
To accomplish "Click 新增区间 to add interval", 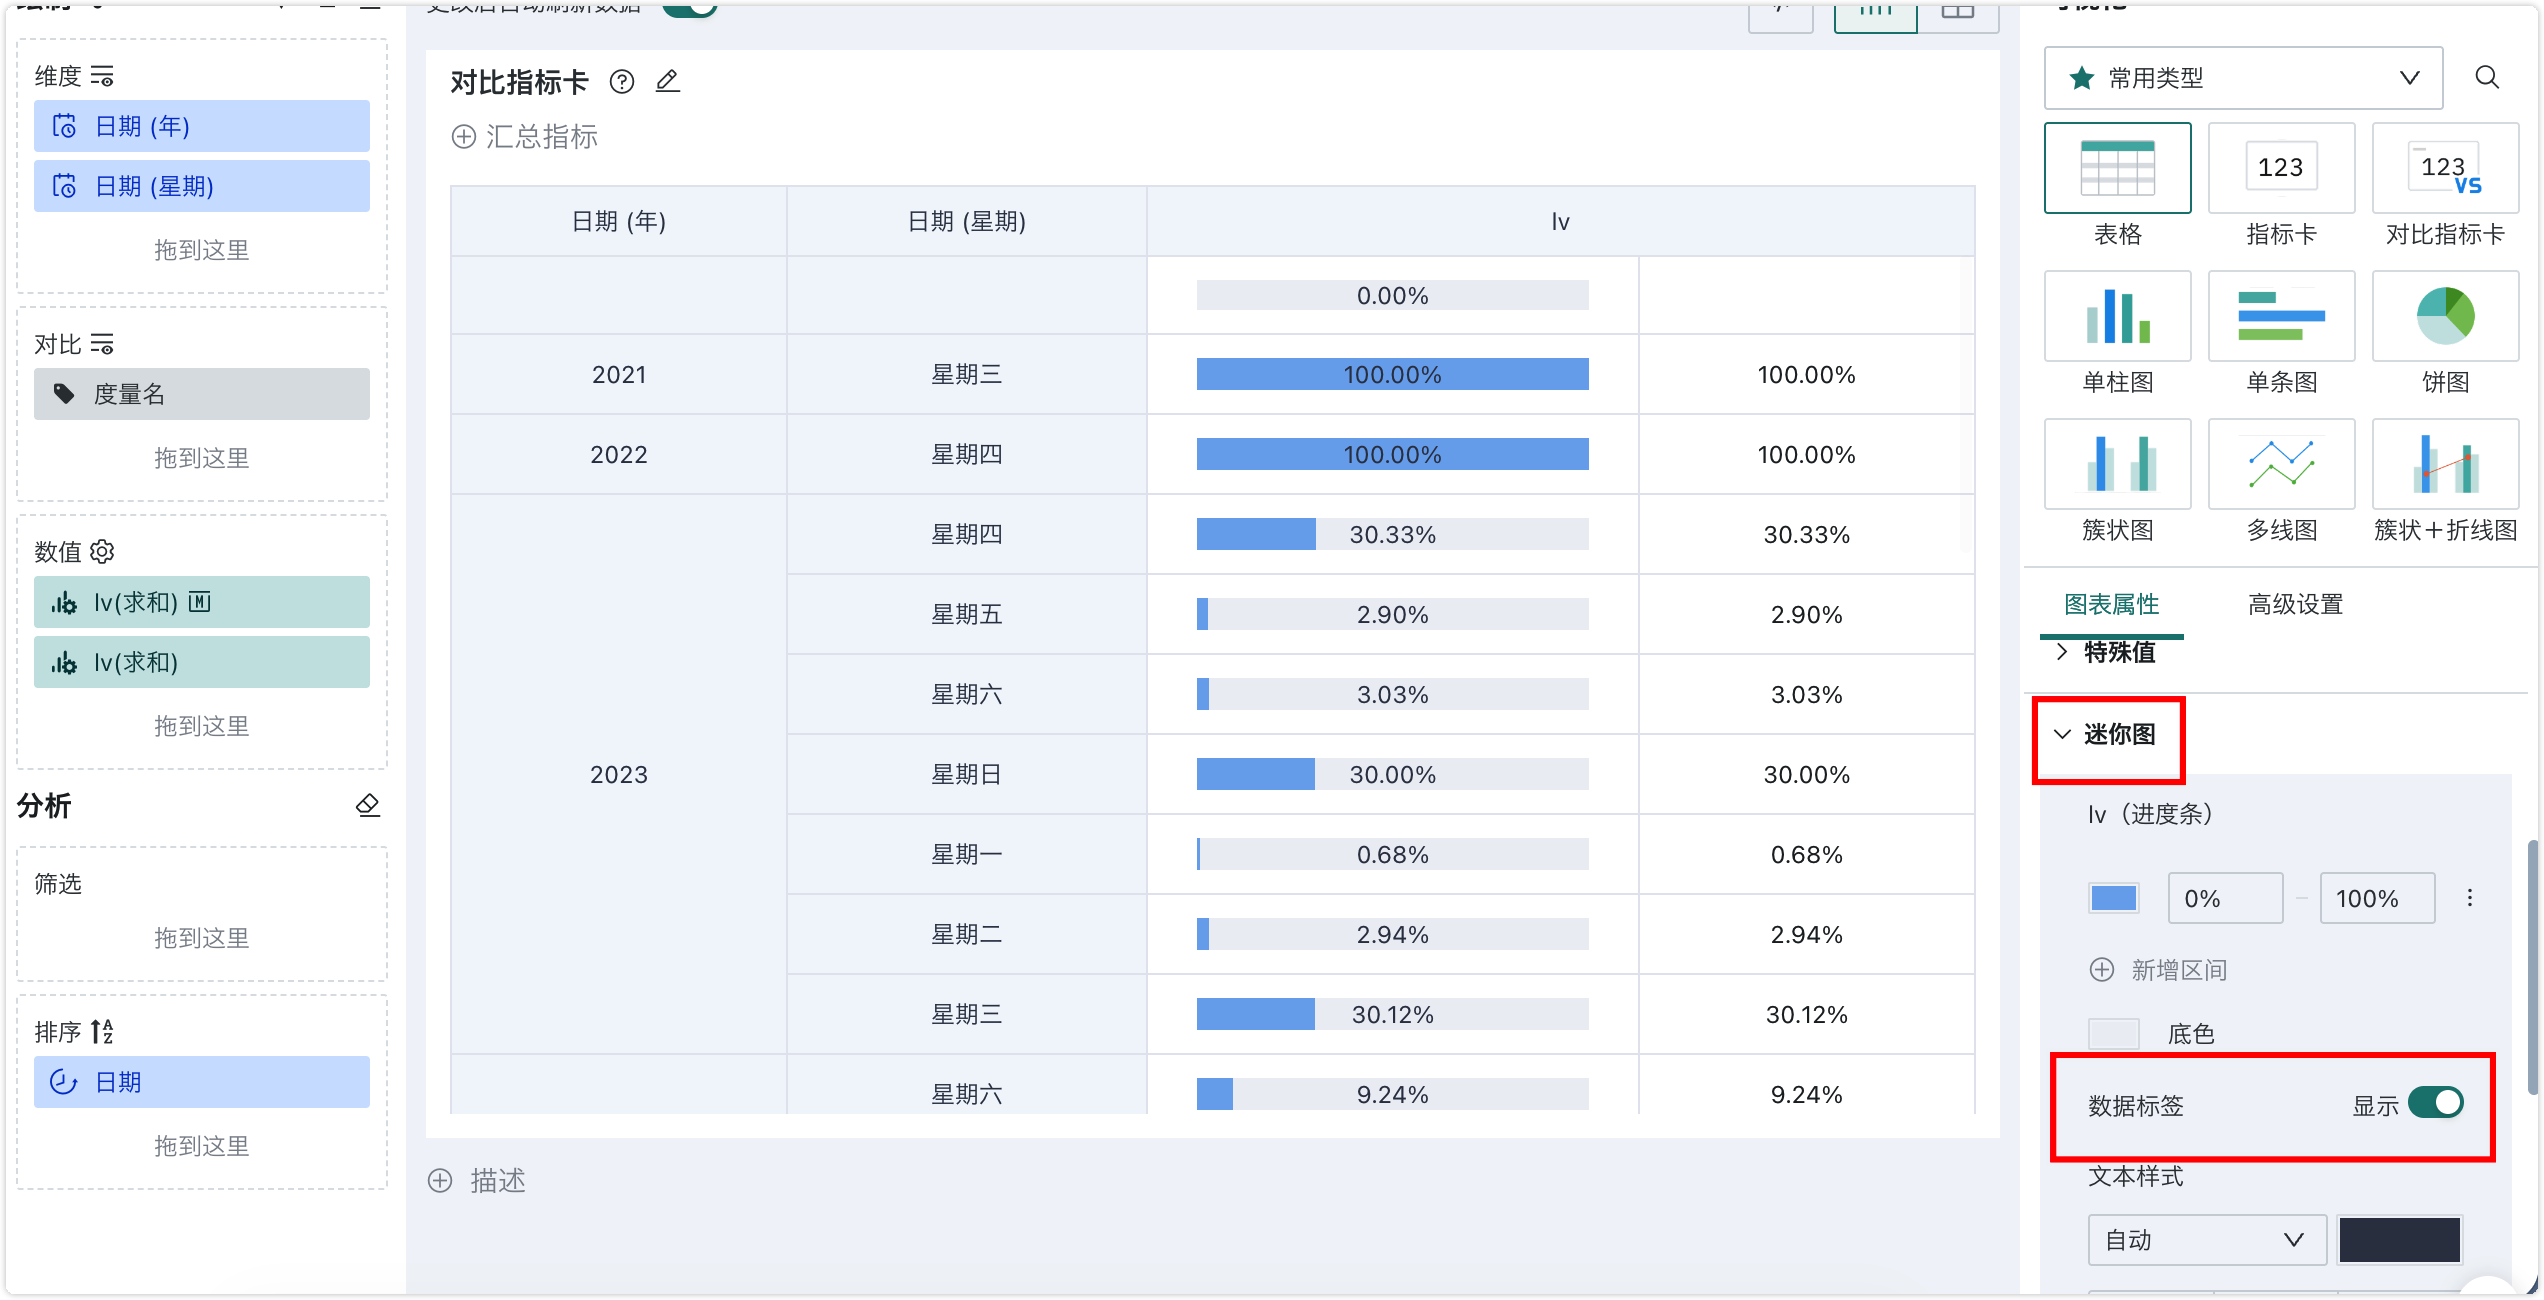I will pos(2159,970).
